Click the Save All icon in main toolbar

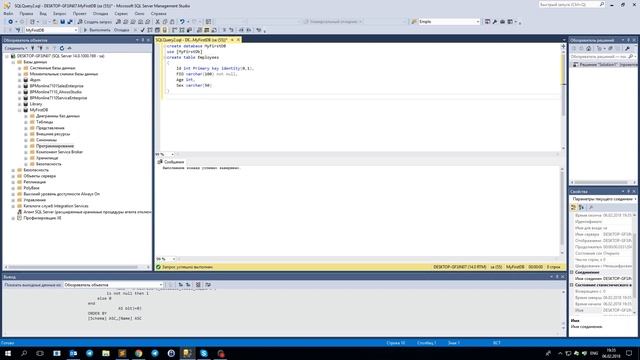[70, 22]
